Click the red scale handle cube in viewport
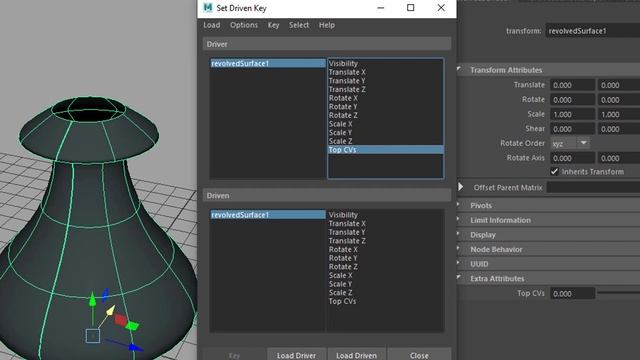This screenshot has width=640, height=360. coord(120,320)
